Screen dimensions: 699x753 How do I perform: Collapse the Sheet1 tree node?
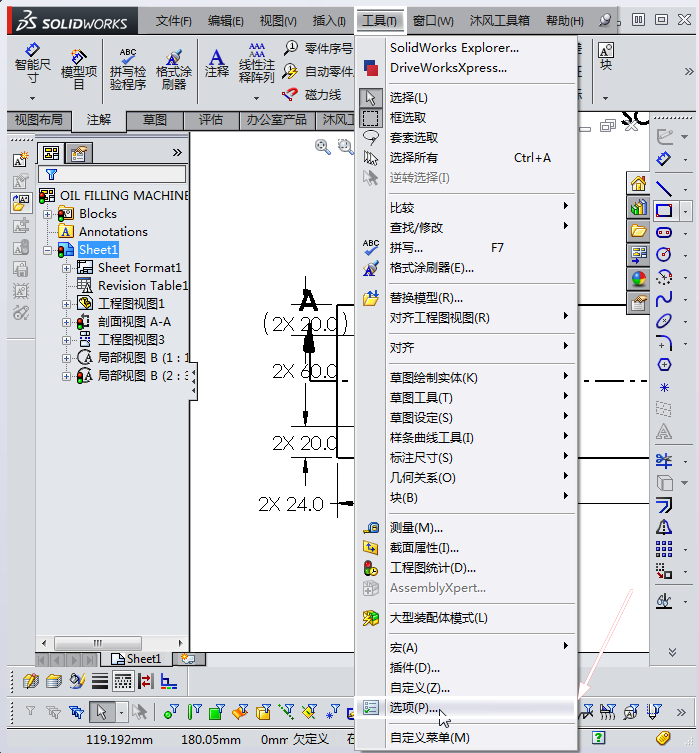point(47,250)
